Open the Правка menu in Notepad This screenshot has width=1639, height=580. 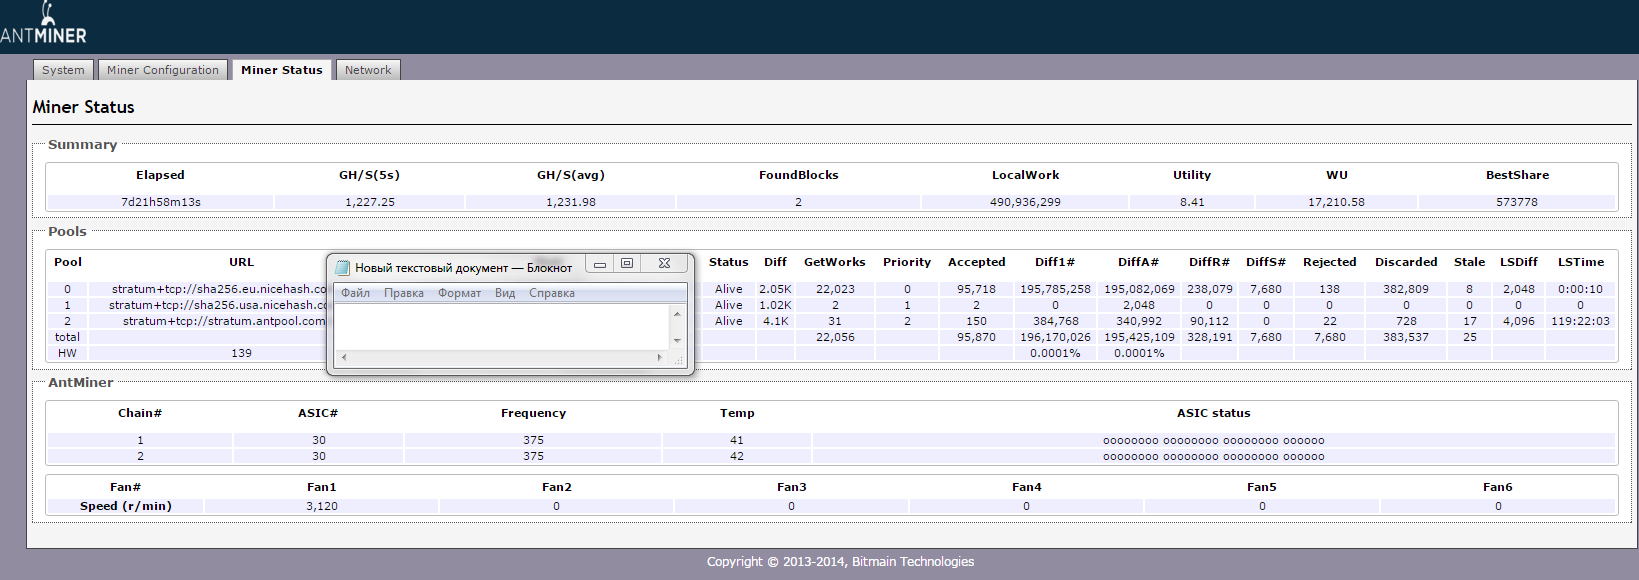pyautogui.click(x=404, y=293)
